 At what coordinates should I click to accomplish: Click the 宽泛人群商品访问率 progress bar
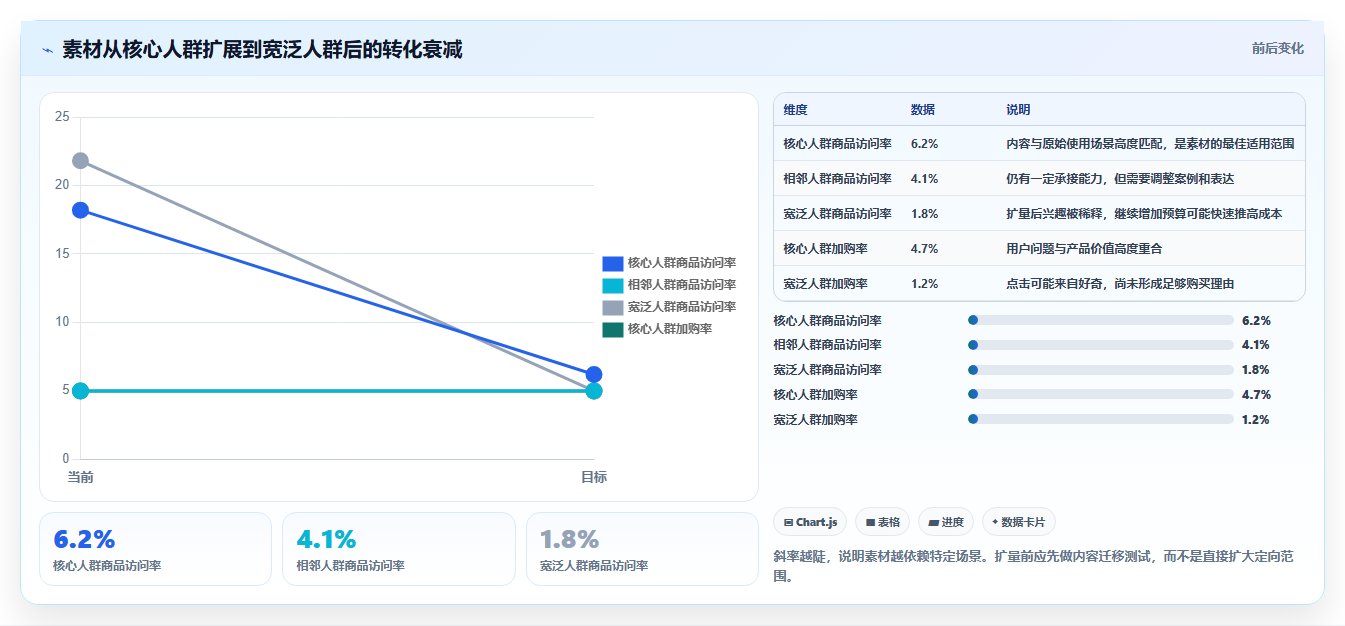[1101, 370]
